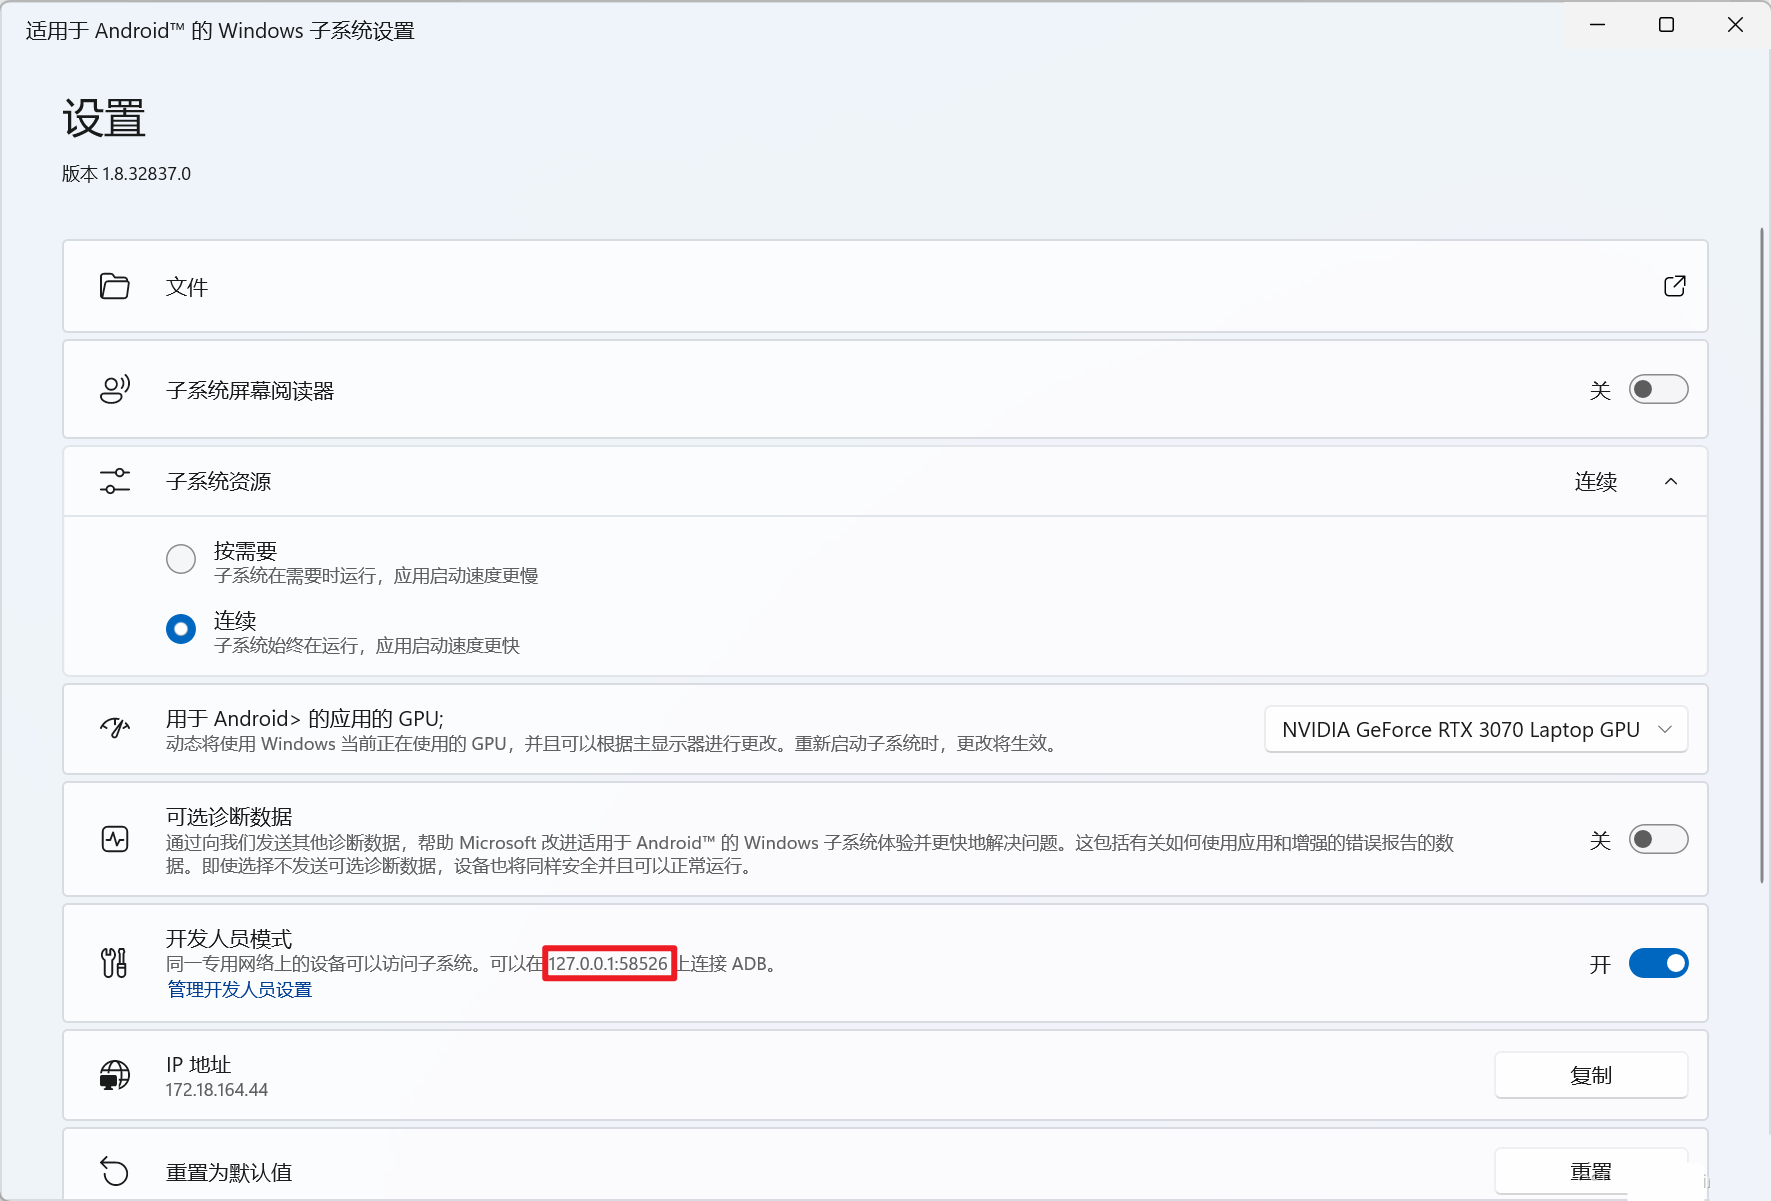This screenshot has width=1771, height=1201.
Task: Click the 子系统始终在运行 description text
Action: (x=367, y=646)
